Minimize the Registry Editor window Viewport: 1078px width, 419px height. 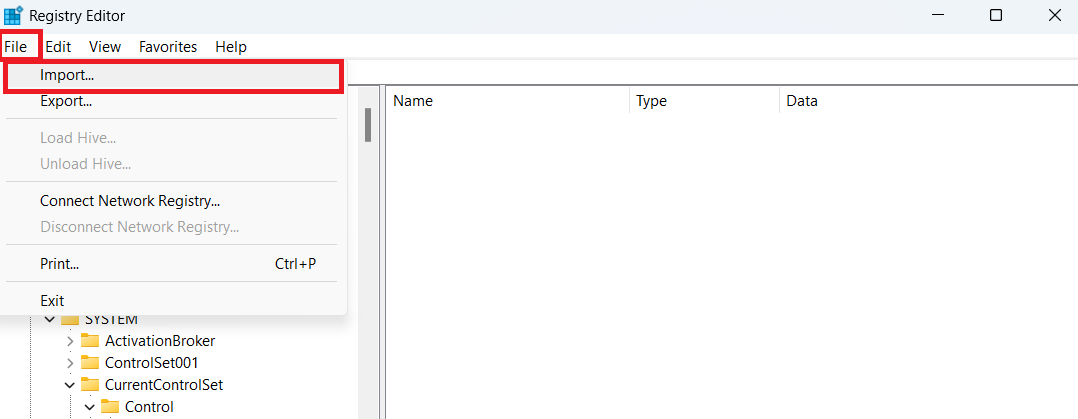pyautogui.click(x=936, y=15)
